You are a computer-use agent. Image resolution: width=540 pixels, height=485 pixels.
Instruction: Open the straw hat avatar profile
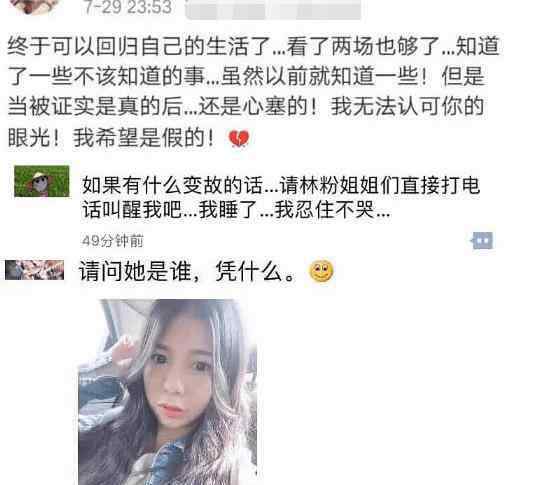[42, 181]
